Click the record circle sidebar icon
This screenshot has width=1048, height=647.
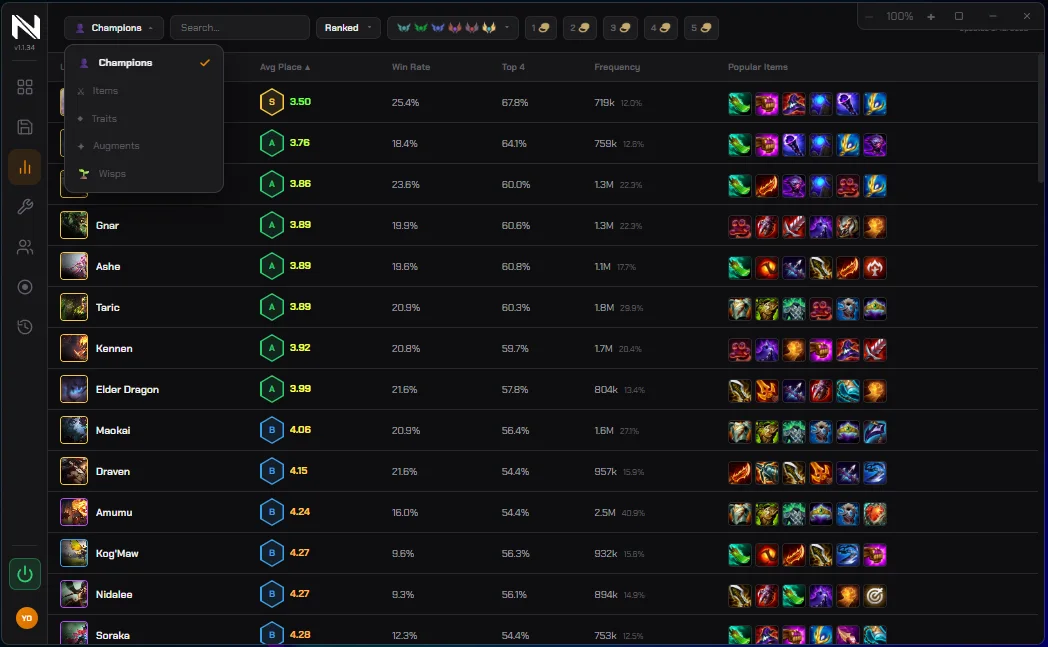[25, 287]
